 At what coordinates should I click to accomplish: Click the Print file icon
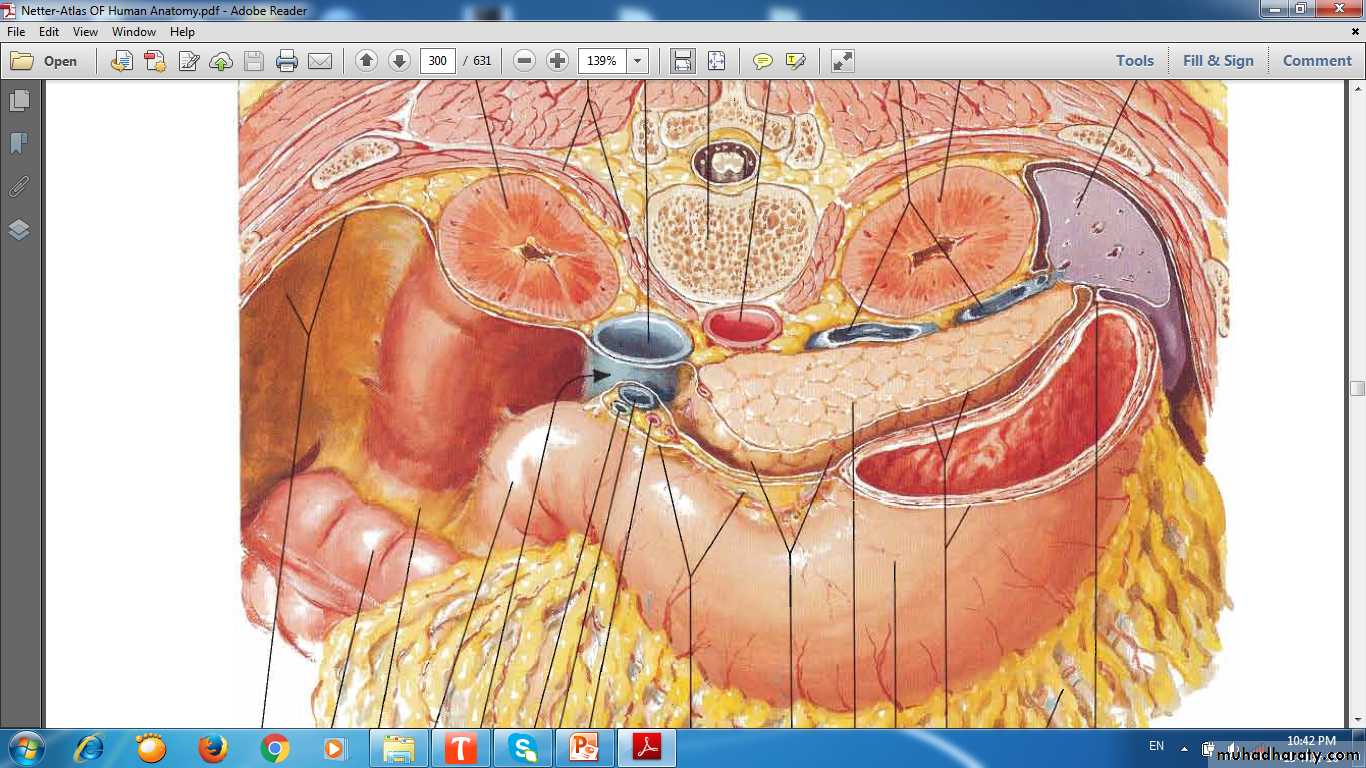coord(287,61)
